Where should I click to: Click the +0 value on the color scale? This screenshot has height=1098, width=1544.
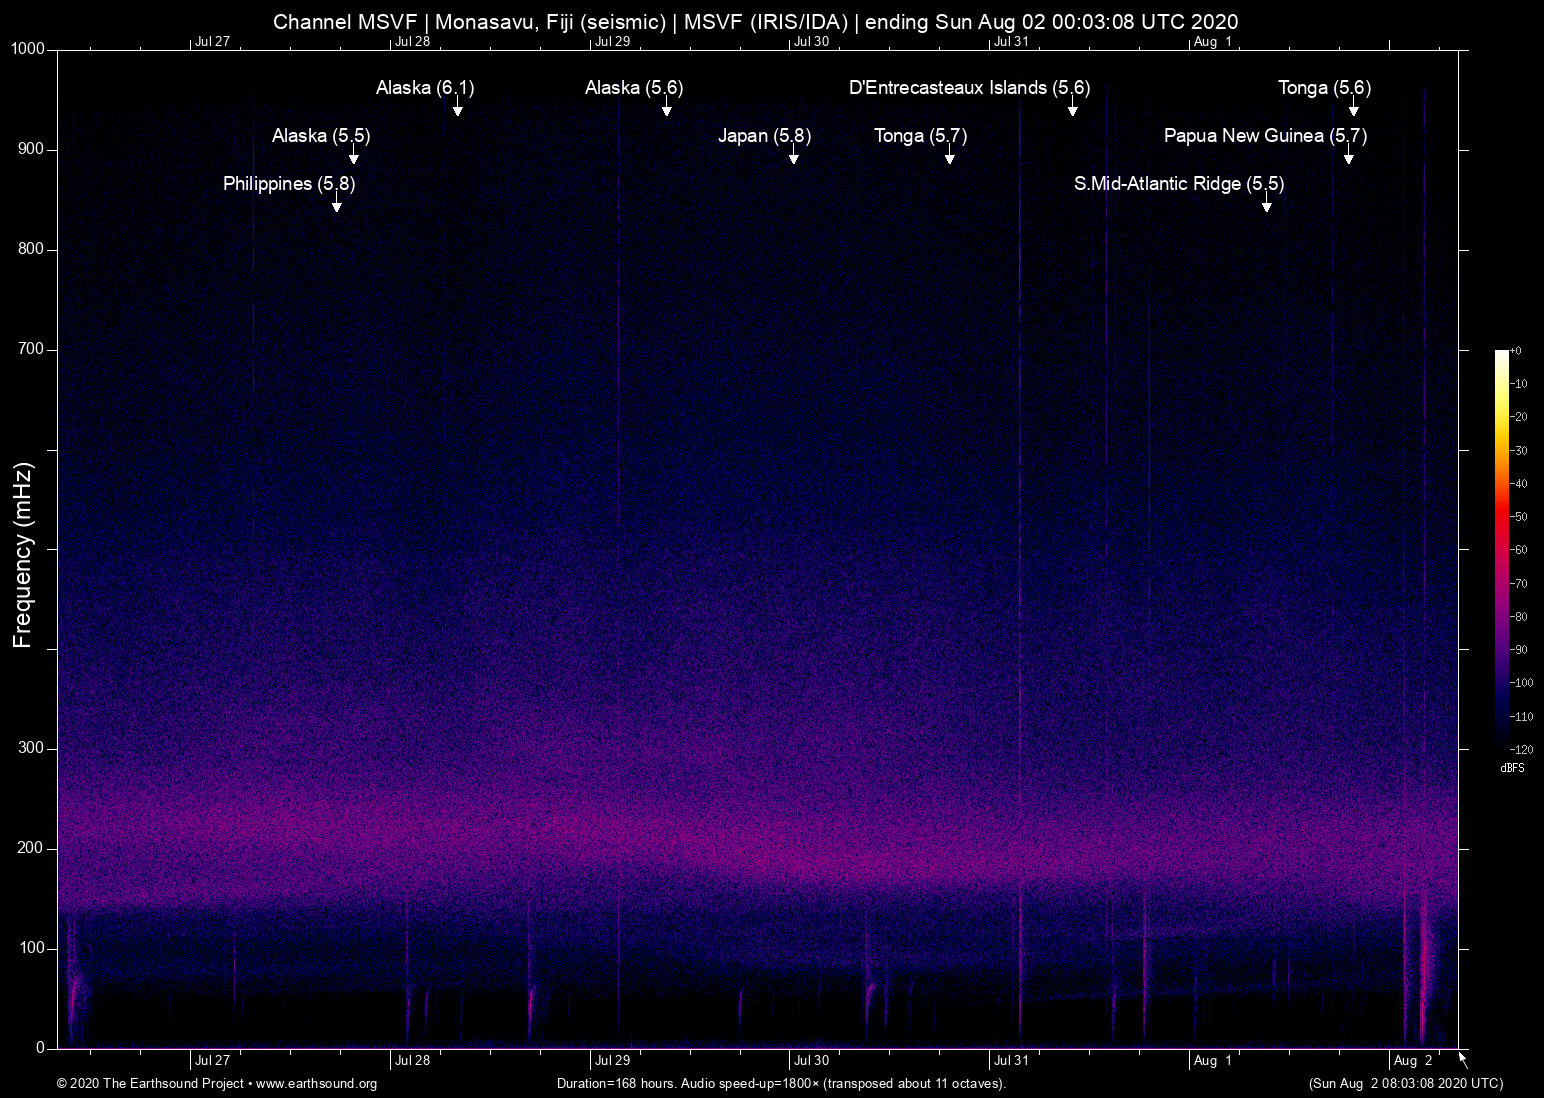coord(1516,351)
